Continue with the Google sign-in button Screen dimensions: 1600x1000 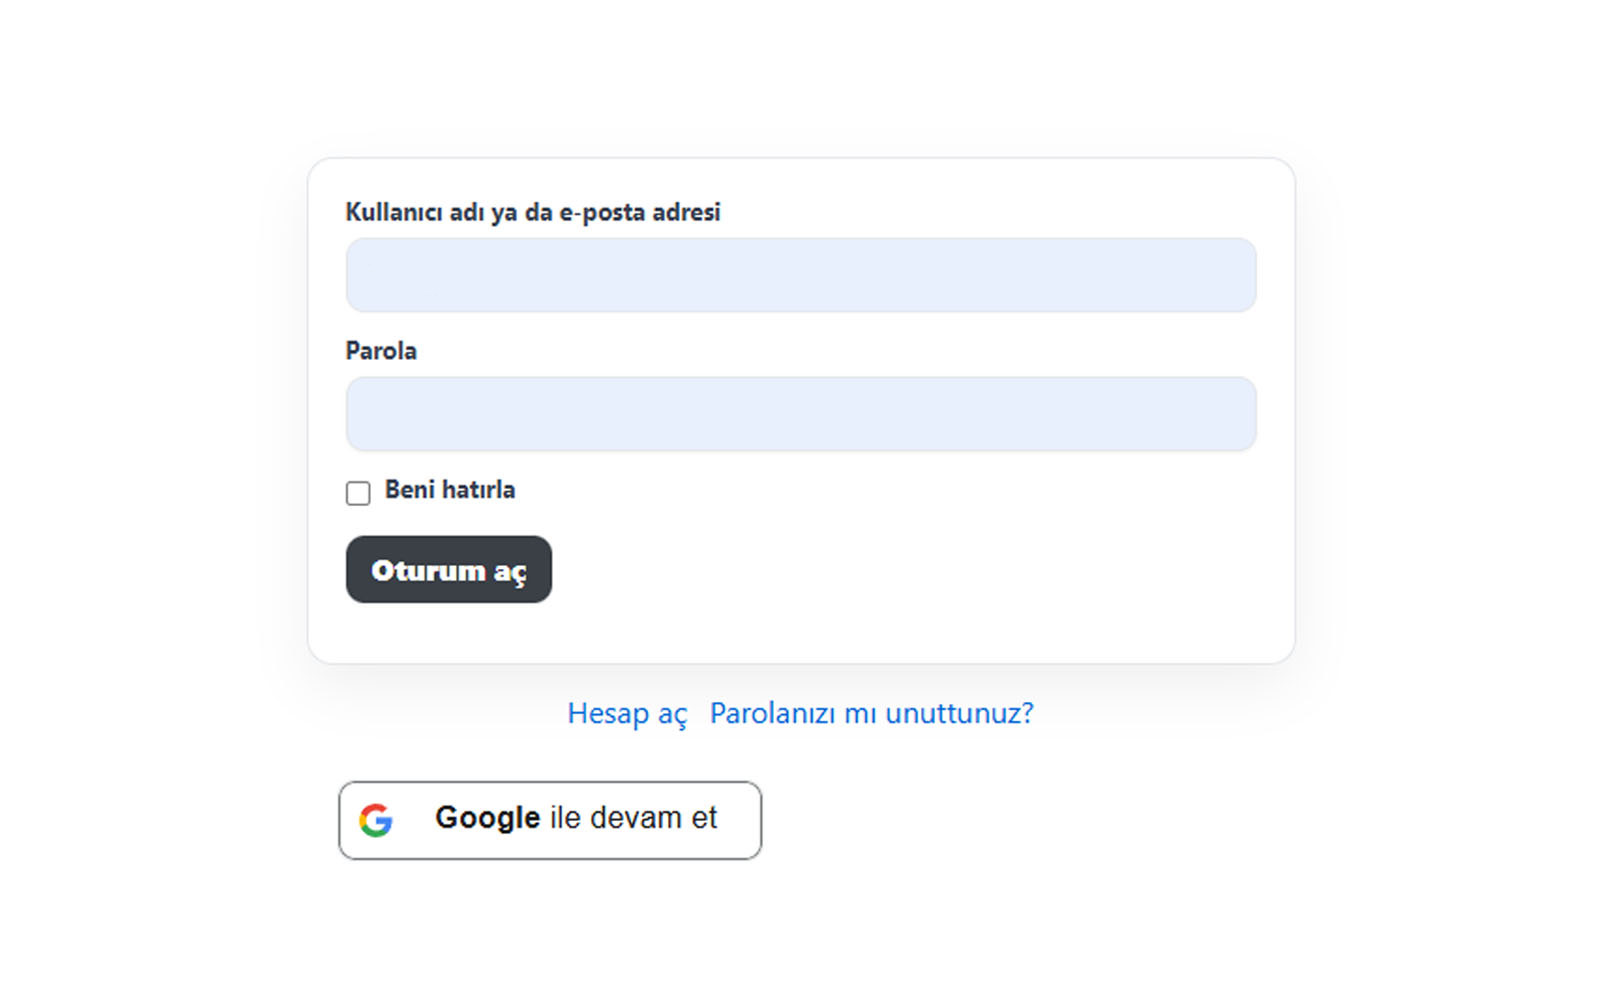(x=550, y=820)
